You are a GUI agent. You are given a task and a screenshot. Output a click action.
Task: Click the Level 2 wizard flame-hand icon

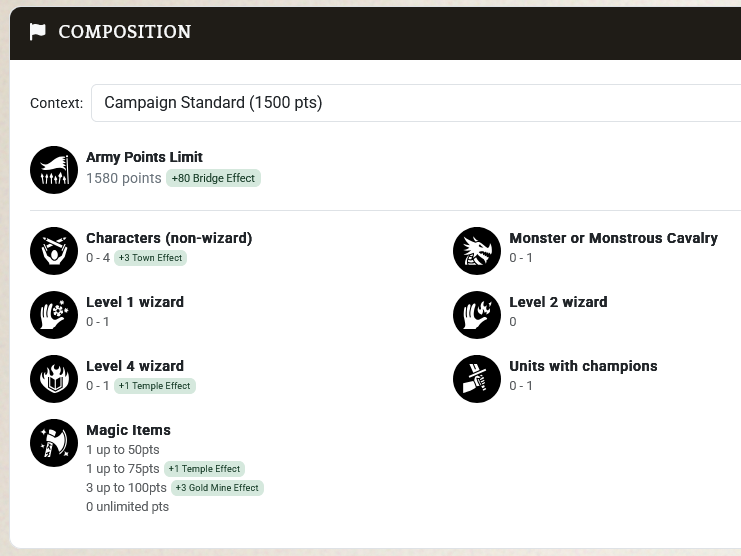click(477, 315)
